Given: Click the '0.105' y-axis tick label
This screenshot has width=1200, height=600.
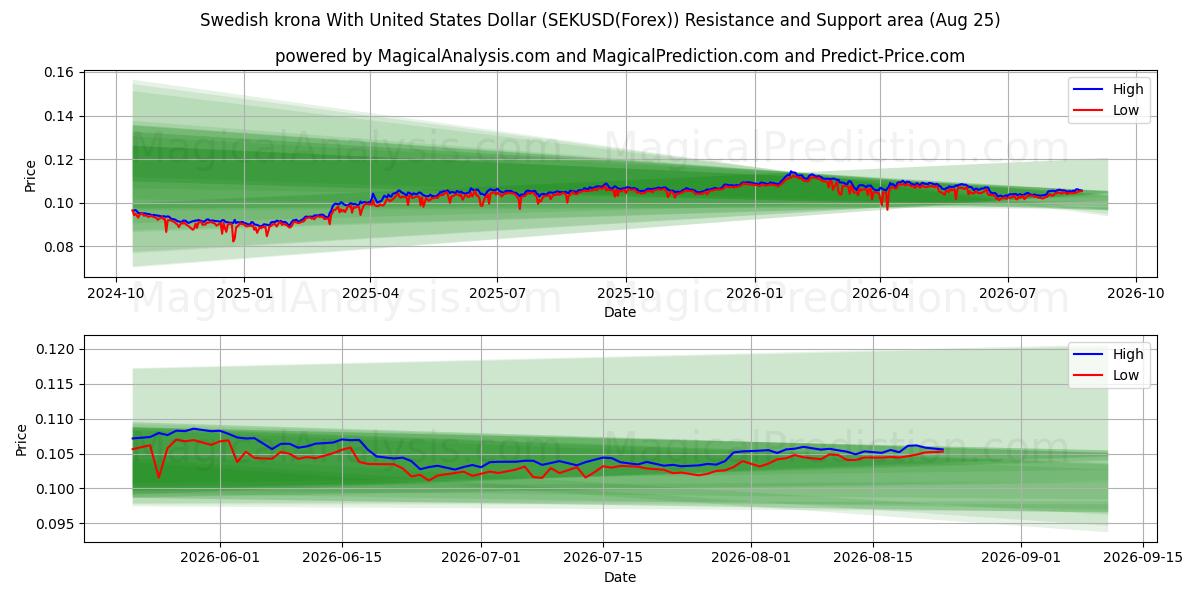Looking at the screenshot, I should [x=56, y=454].
